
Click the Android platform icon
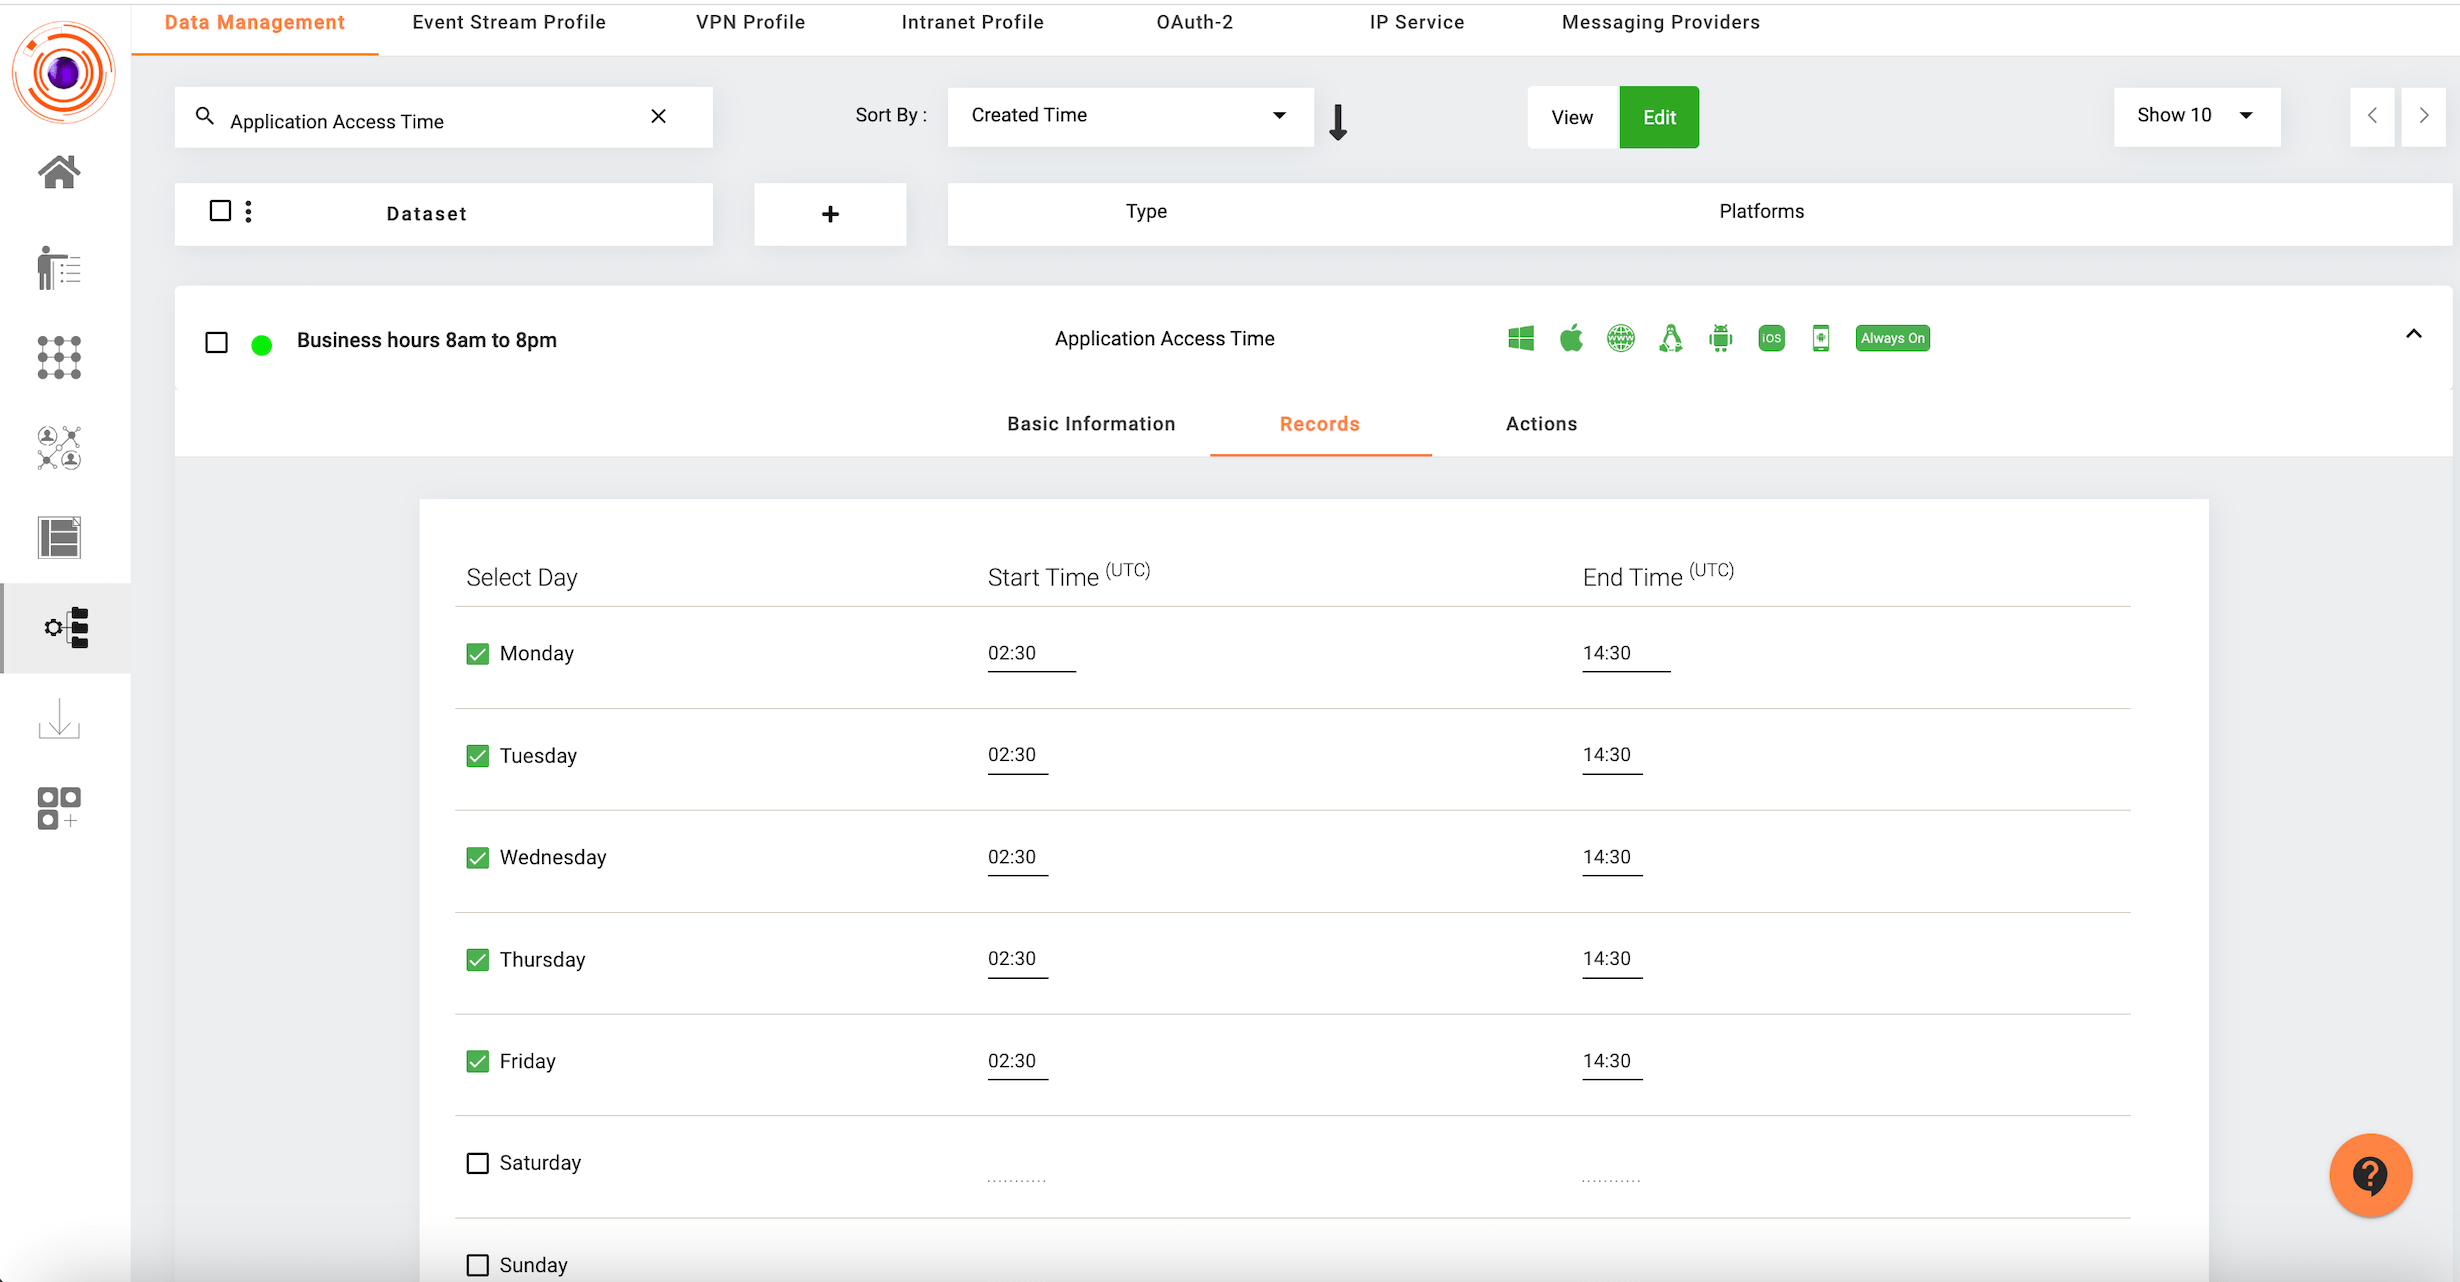[x=1720, y=338]
